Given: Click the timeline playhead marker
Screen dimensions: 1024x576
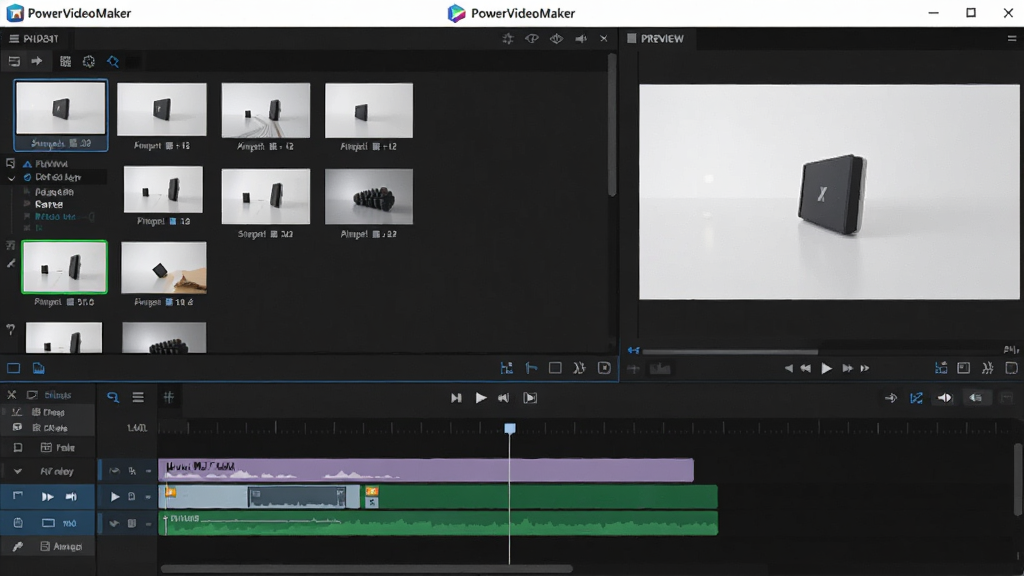Looking at the screenshot, I should (510, 428).
